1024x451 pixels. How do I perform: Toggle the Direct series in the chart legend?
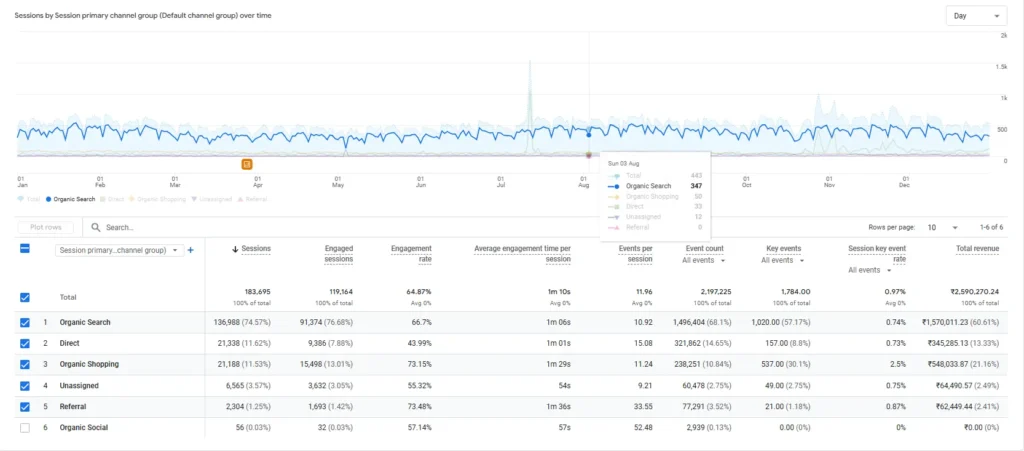[112, 199]
